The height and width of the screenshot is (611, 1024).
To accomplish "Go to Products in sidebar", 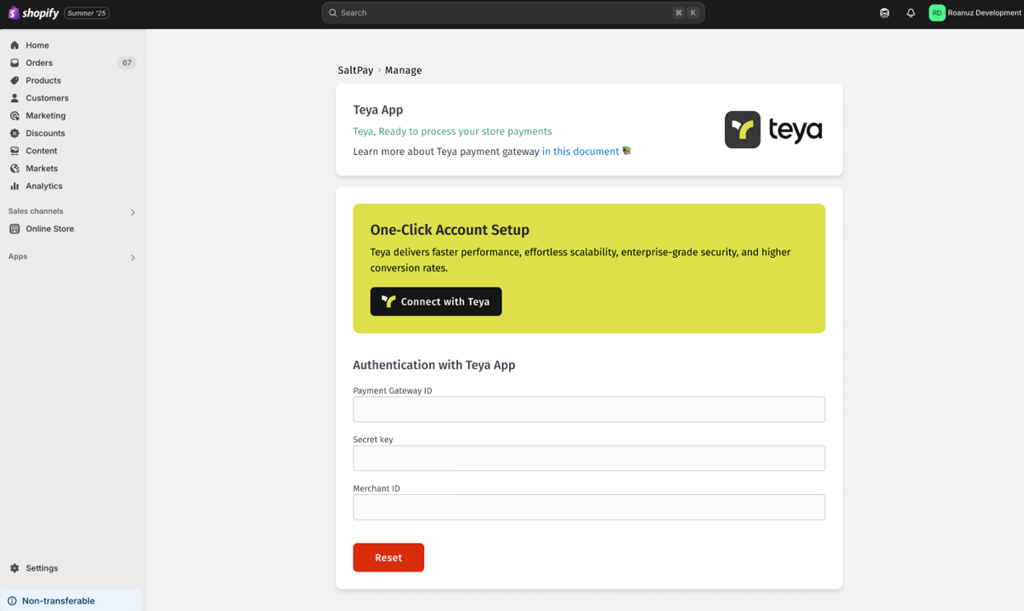I will (43, 80).
